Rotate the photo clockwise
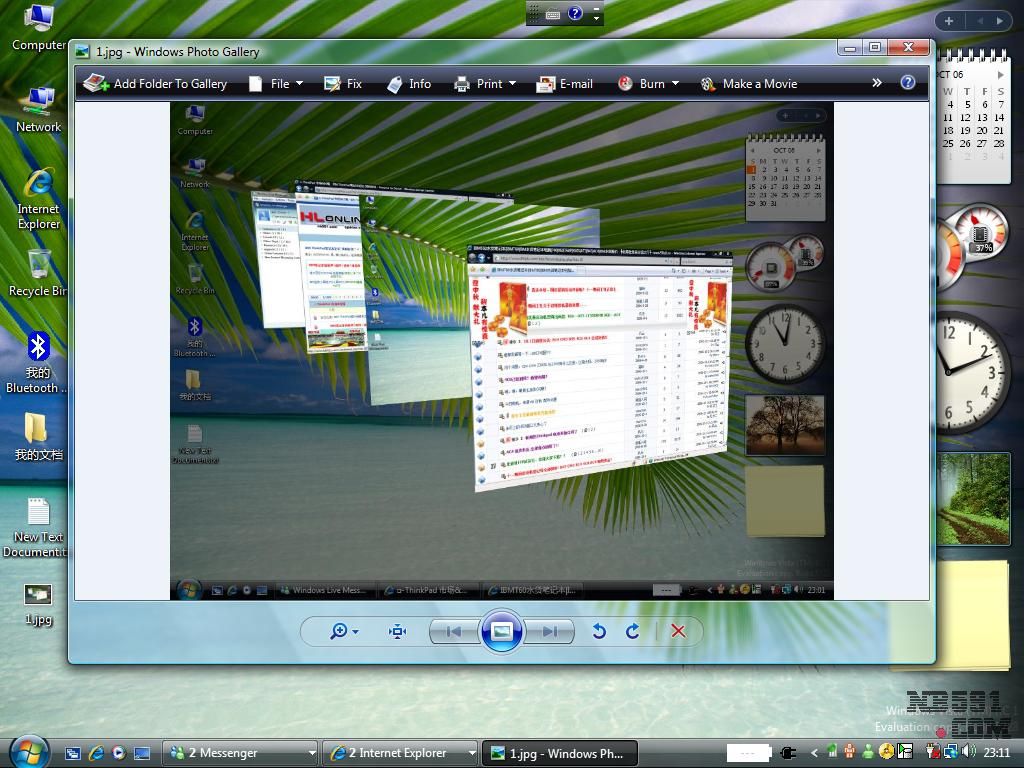This screenshot has height=768, width=1024. (x=632, y=631)
